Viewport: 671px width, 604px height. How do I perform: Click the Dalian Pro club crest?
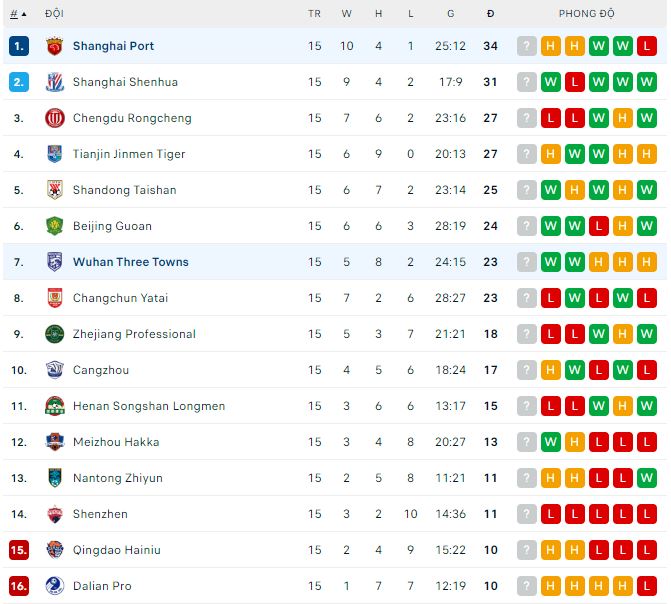(55, 586)
